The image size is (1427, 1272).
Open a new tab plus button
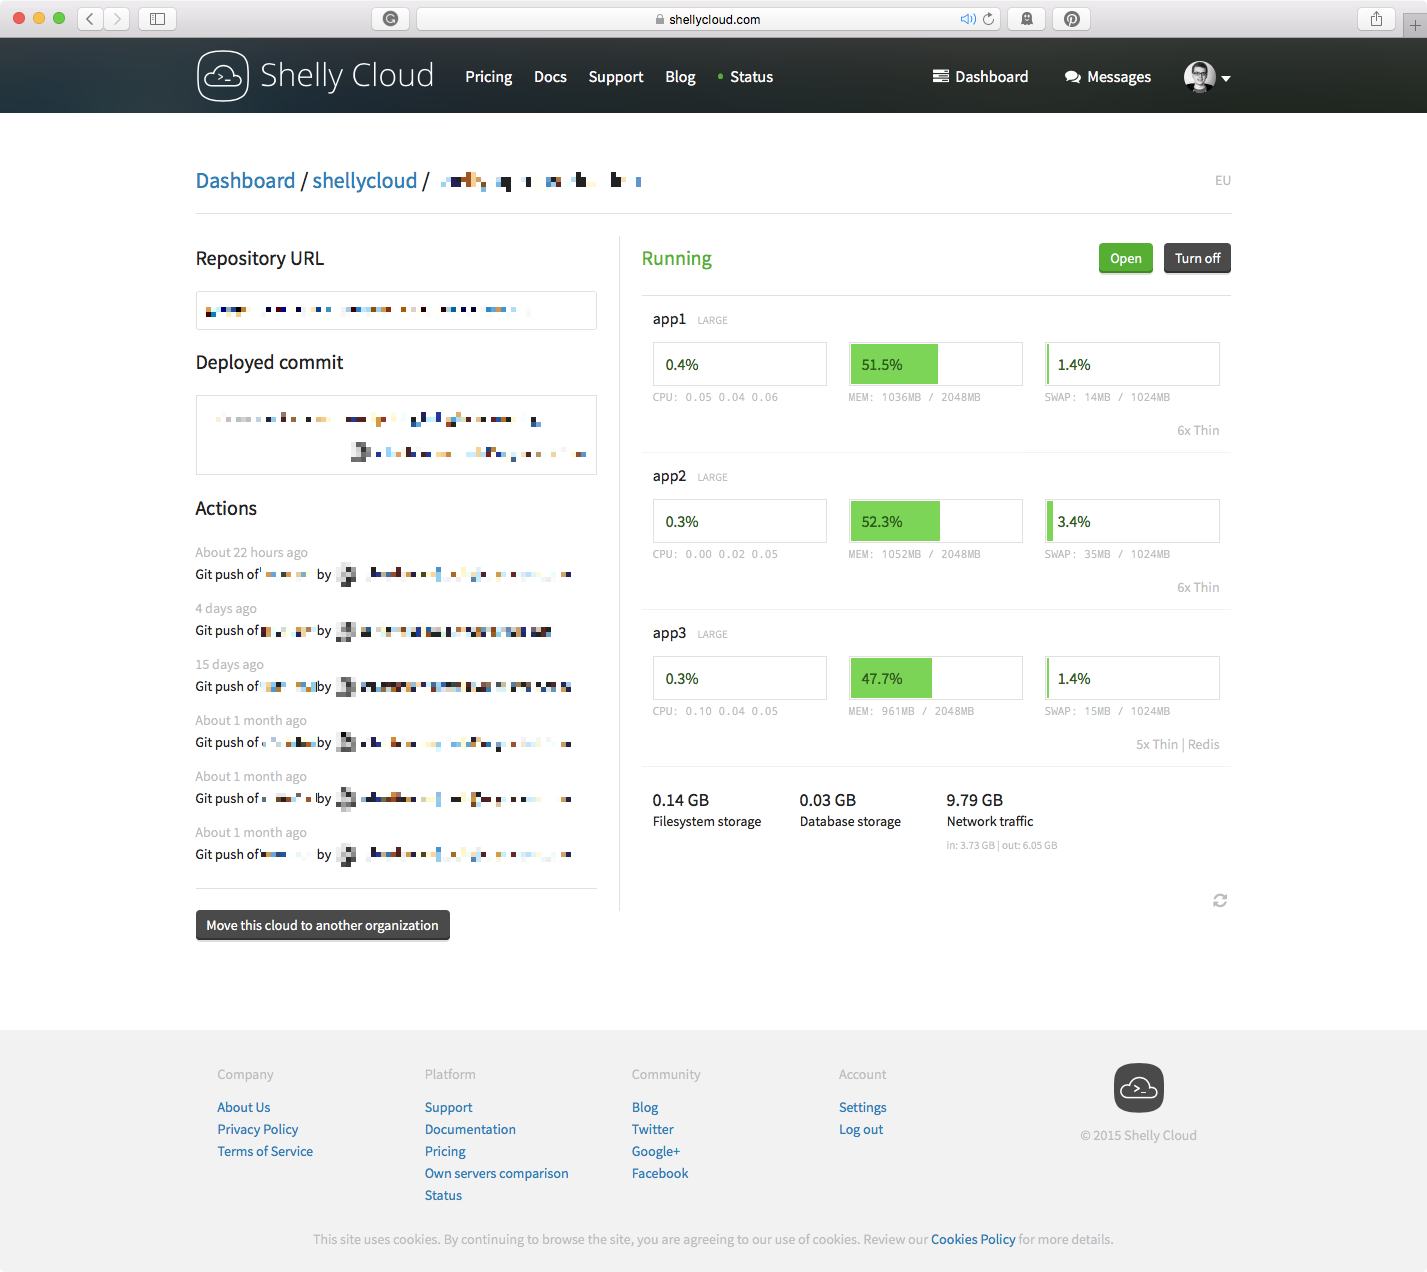point(1415,25)
